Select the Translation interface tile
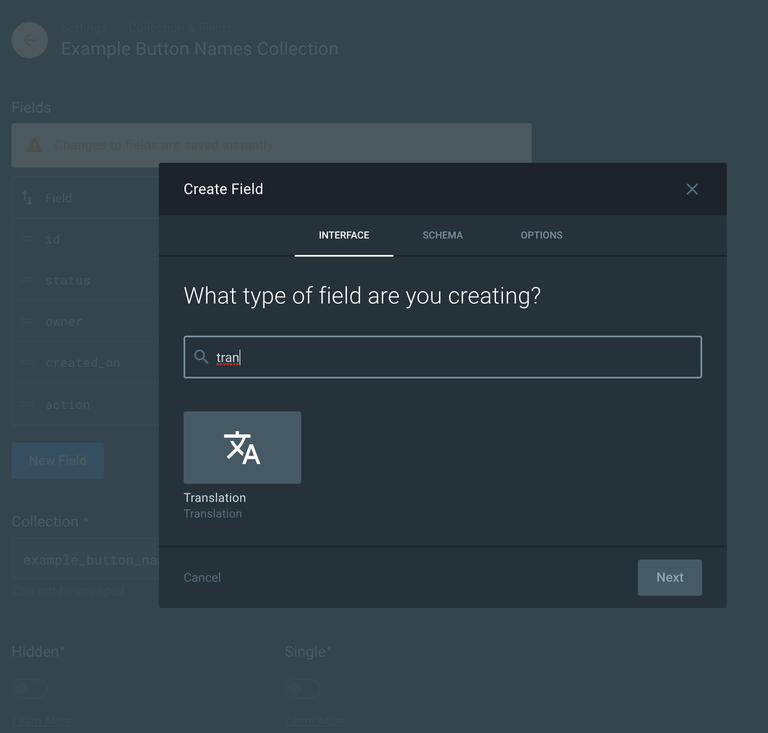Screen dimensions: 768x733 click(x=242, y=448)
